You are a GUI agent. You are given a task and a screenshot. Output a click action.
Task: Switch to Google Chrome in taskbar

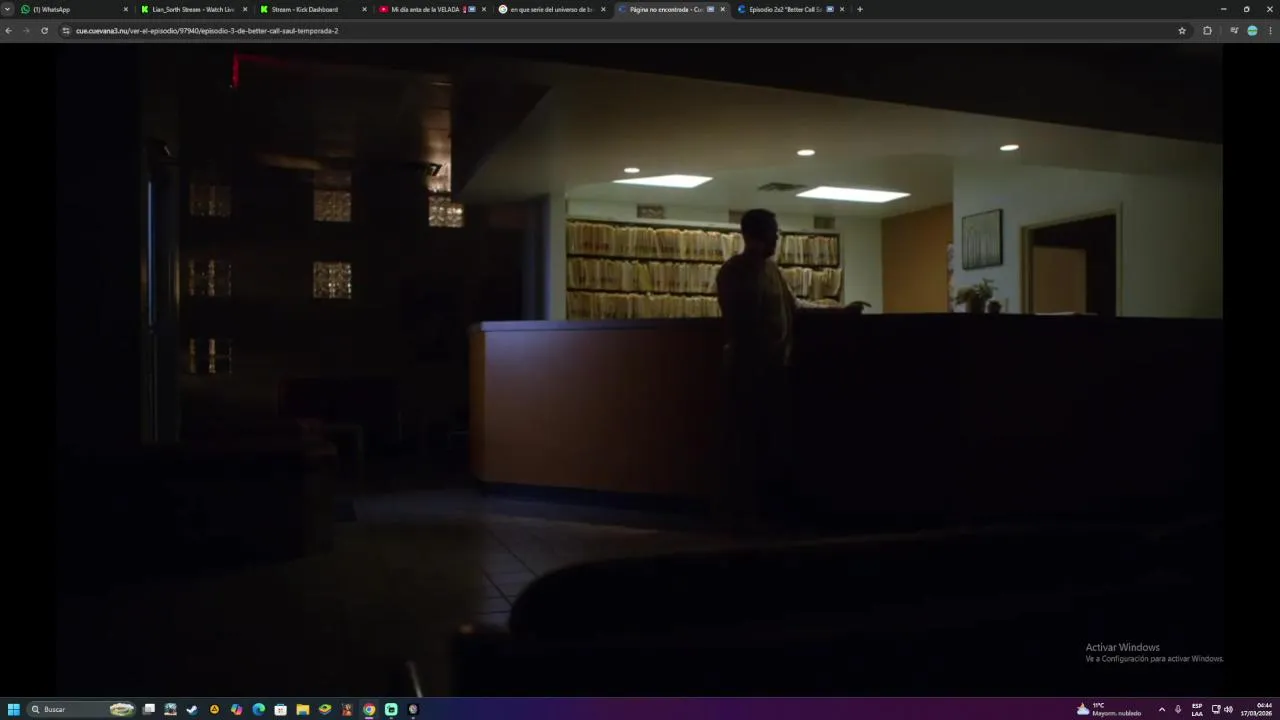[x=369, y=709]
